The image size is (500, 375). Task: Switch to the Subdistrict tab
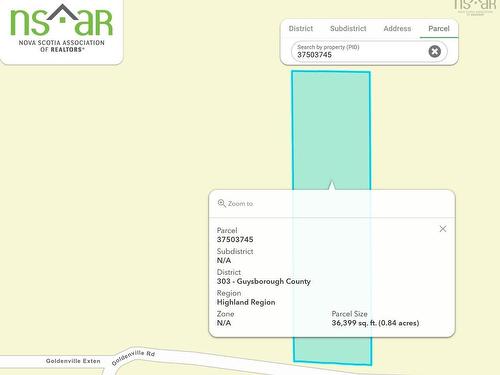tap(348, 29)
